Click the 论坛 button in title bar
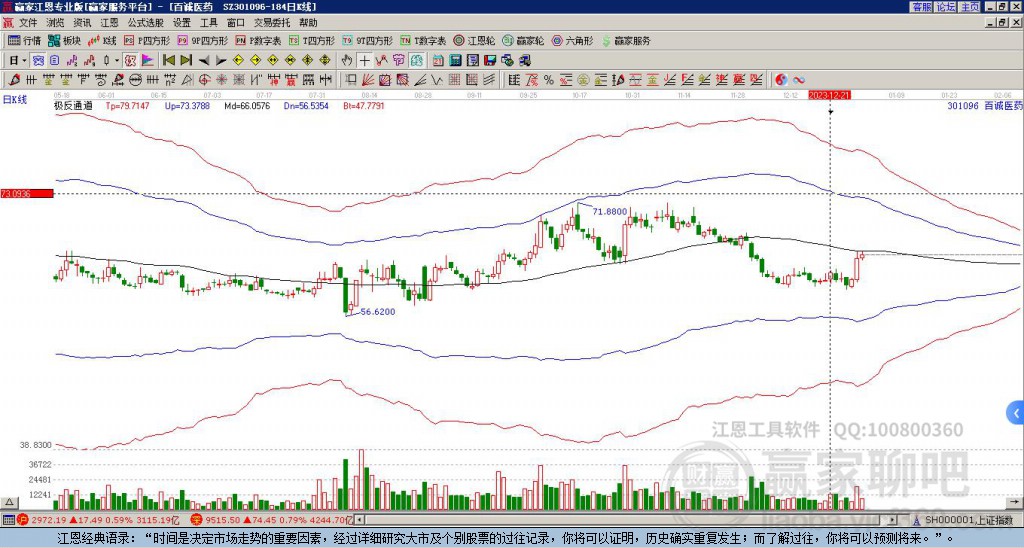The height and width of the screenshot is (548, 1024). pyautogui.click(x=945, y=7)
